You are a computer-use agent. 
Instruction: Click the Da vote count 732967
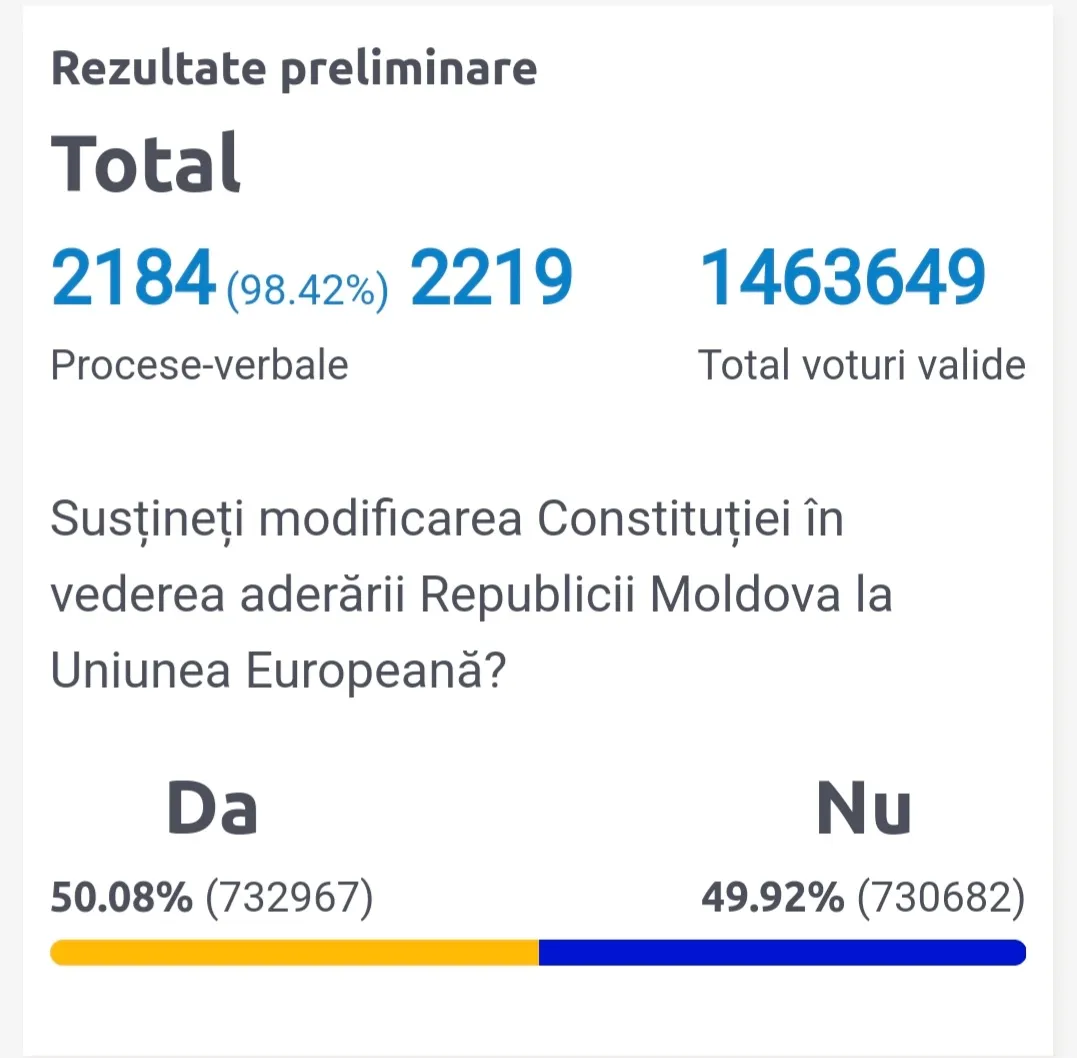[x=289, y=899]
